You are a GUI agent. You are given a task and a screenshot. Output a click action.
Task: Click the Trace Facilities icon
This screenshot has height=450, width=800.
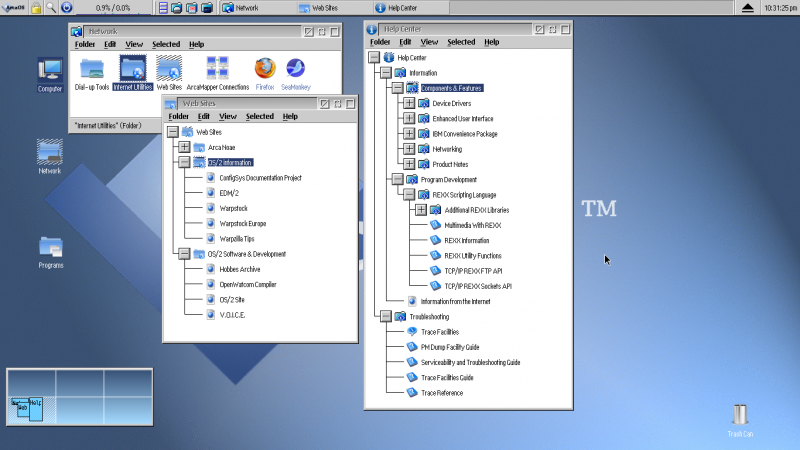point(412,332)
